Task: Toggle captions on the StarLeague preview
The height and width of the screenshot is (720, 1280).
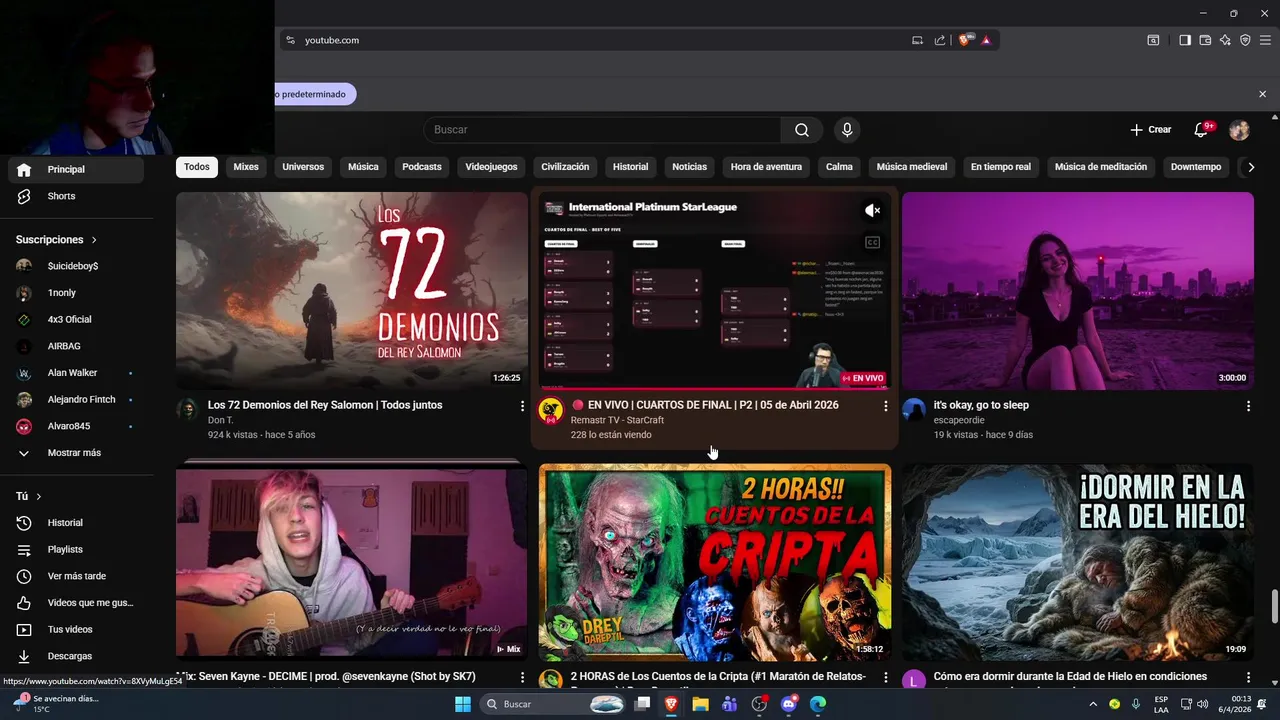Action: [872, 242]
